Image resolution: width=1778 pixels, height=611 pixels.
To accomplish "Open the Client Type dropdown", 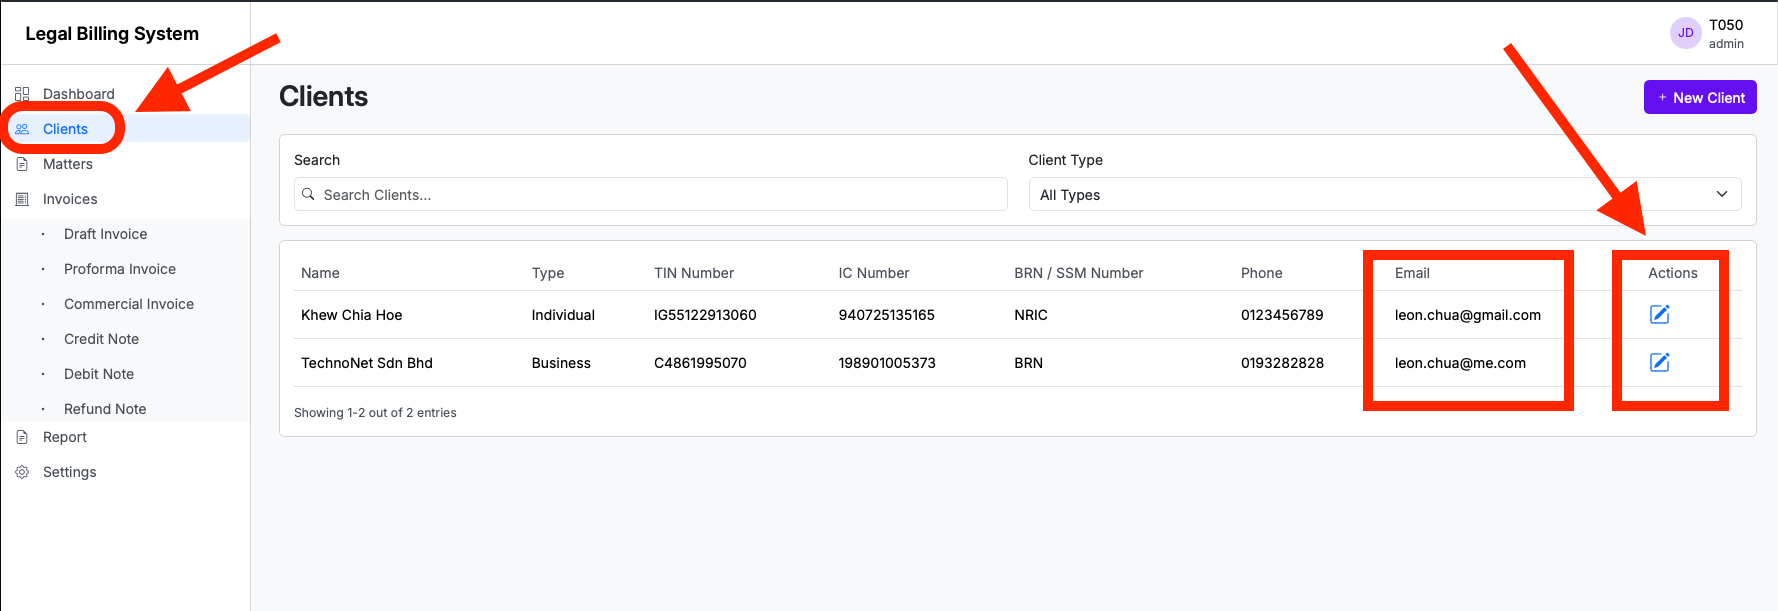I will coord(1384,194).
